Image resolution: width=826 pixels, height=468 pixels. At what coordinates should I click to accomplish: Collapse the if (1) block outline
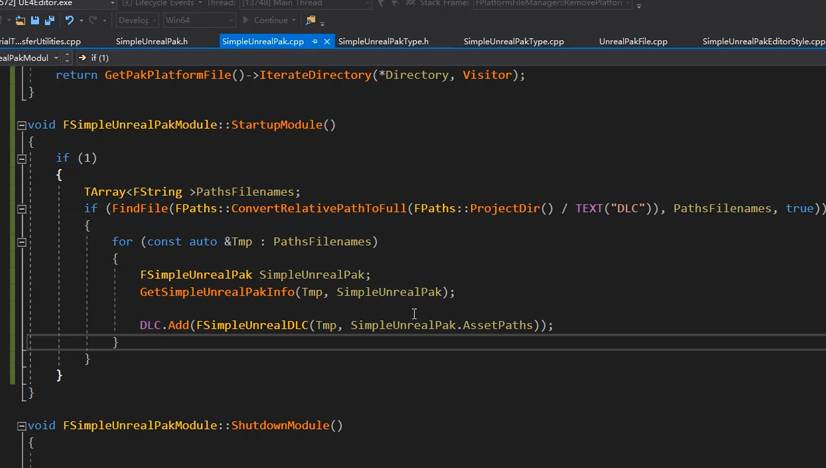(x=22, y=159)
